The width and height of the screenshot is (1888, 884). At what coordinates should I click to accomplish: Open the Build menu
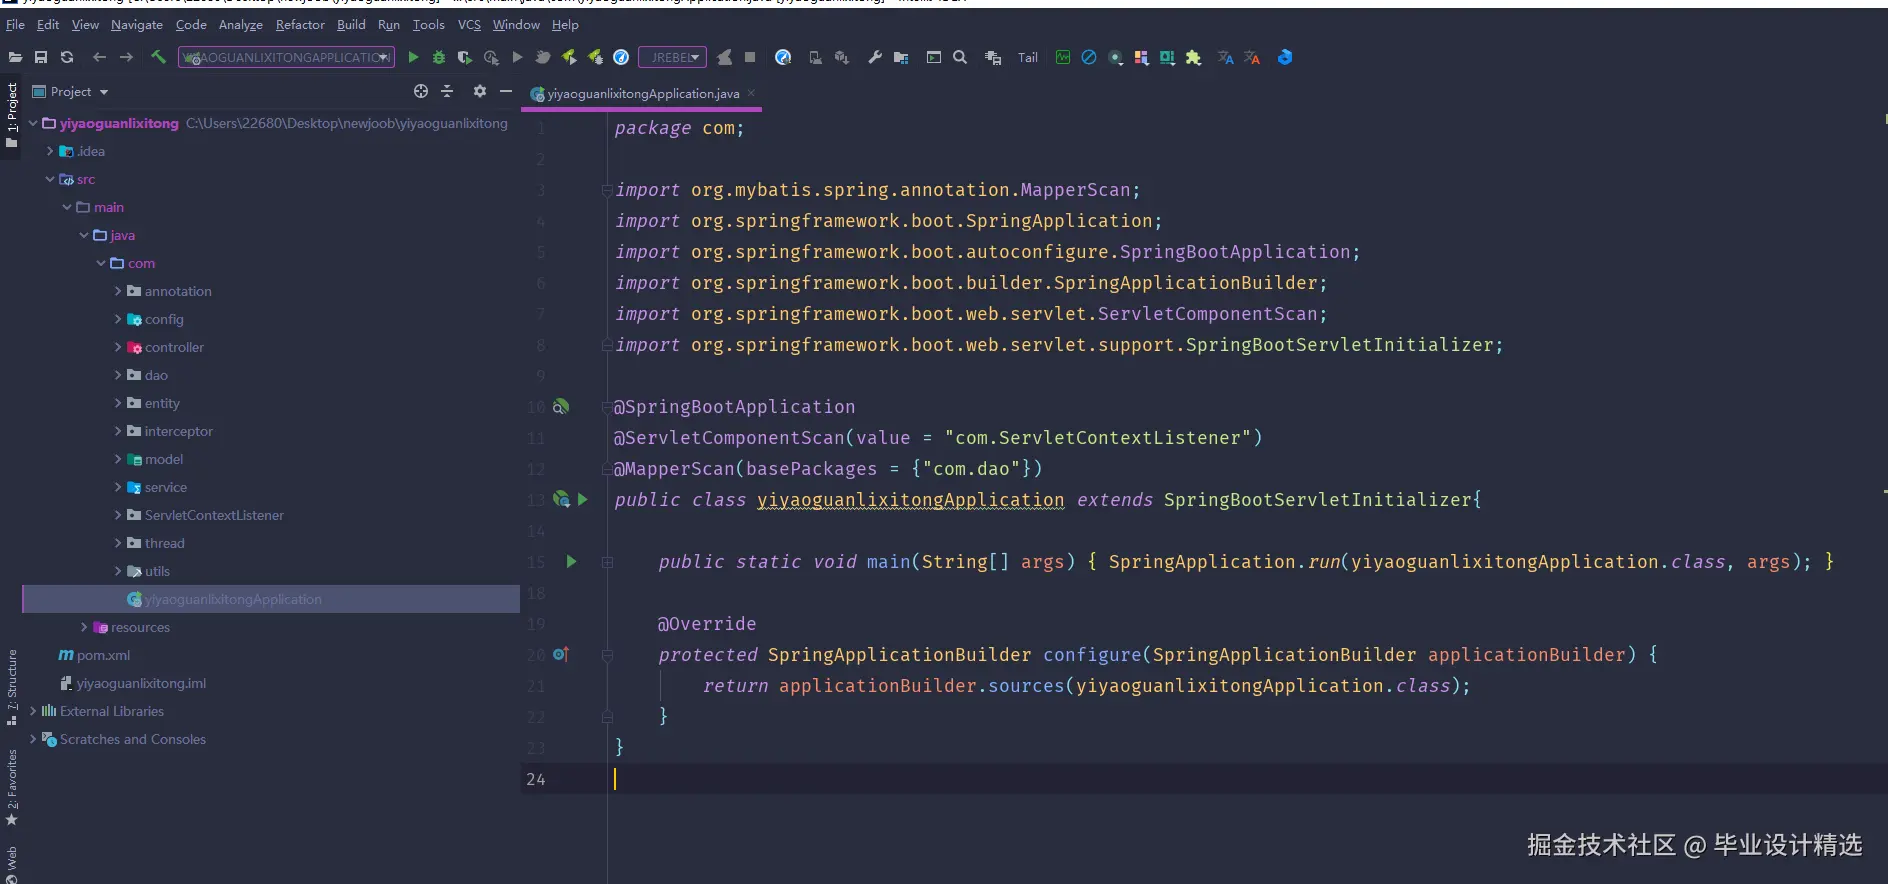click(x=351, y=25)
